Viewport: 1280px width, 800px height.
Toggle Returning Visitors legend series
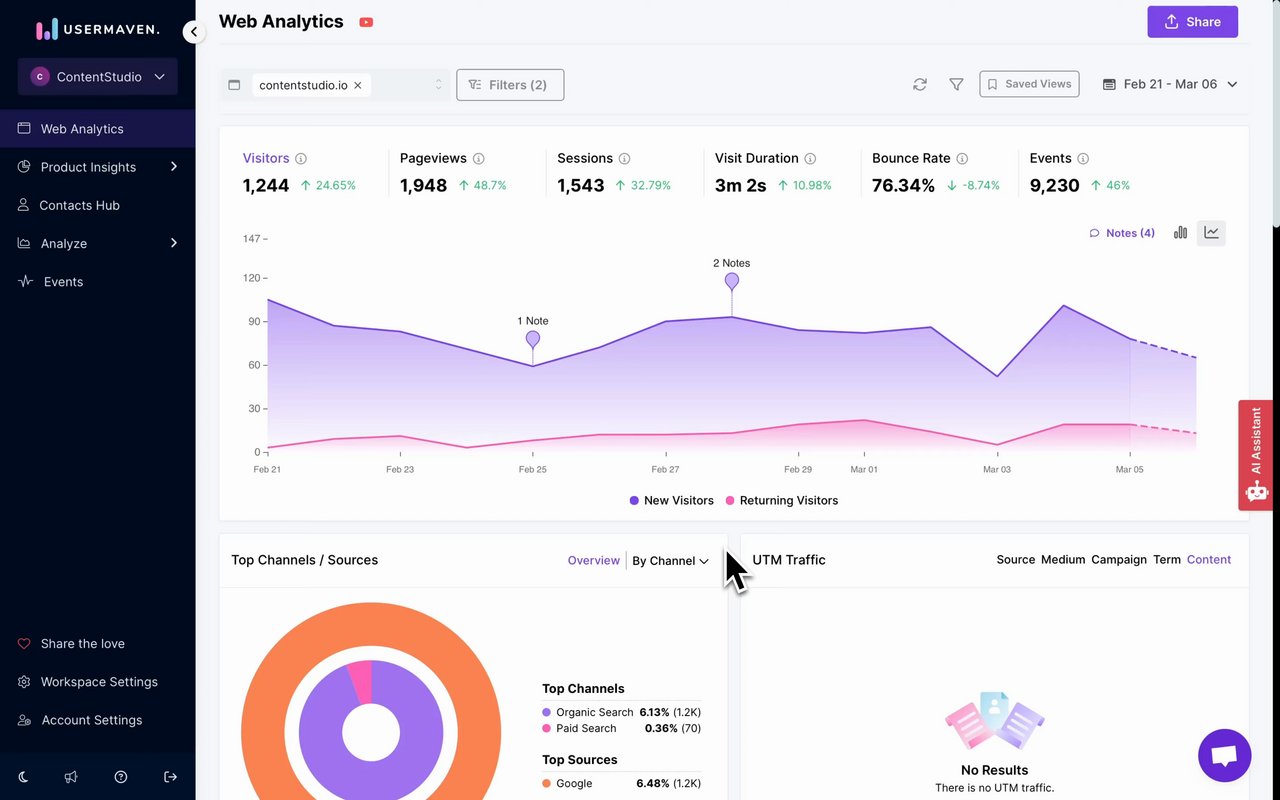tap(782, 500)
